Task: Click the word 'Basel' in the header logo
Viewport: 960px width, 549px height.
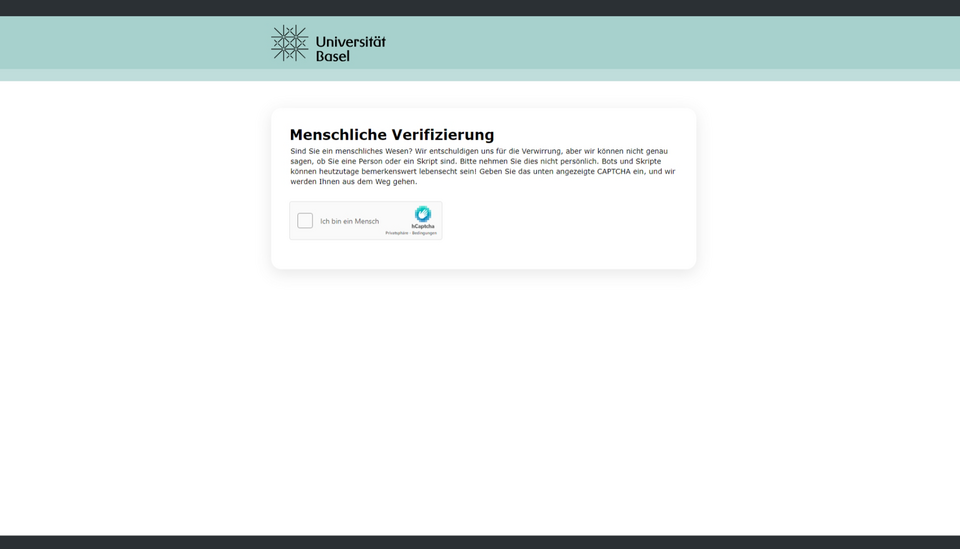Action: [333, 56]
